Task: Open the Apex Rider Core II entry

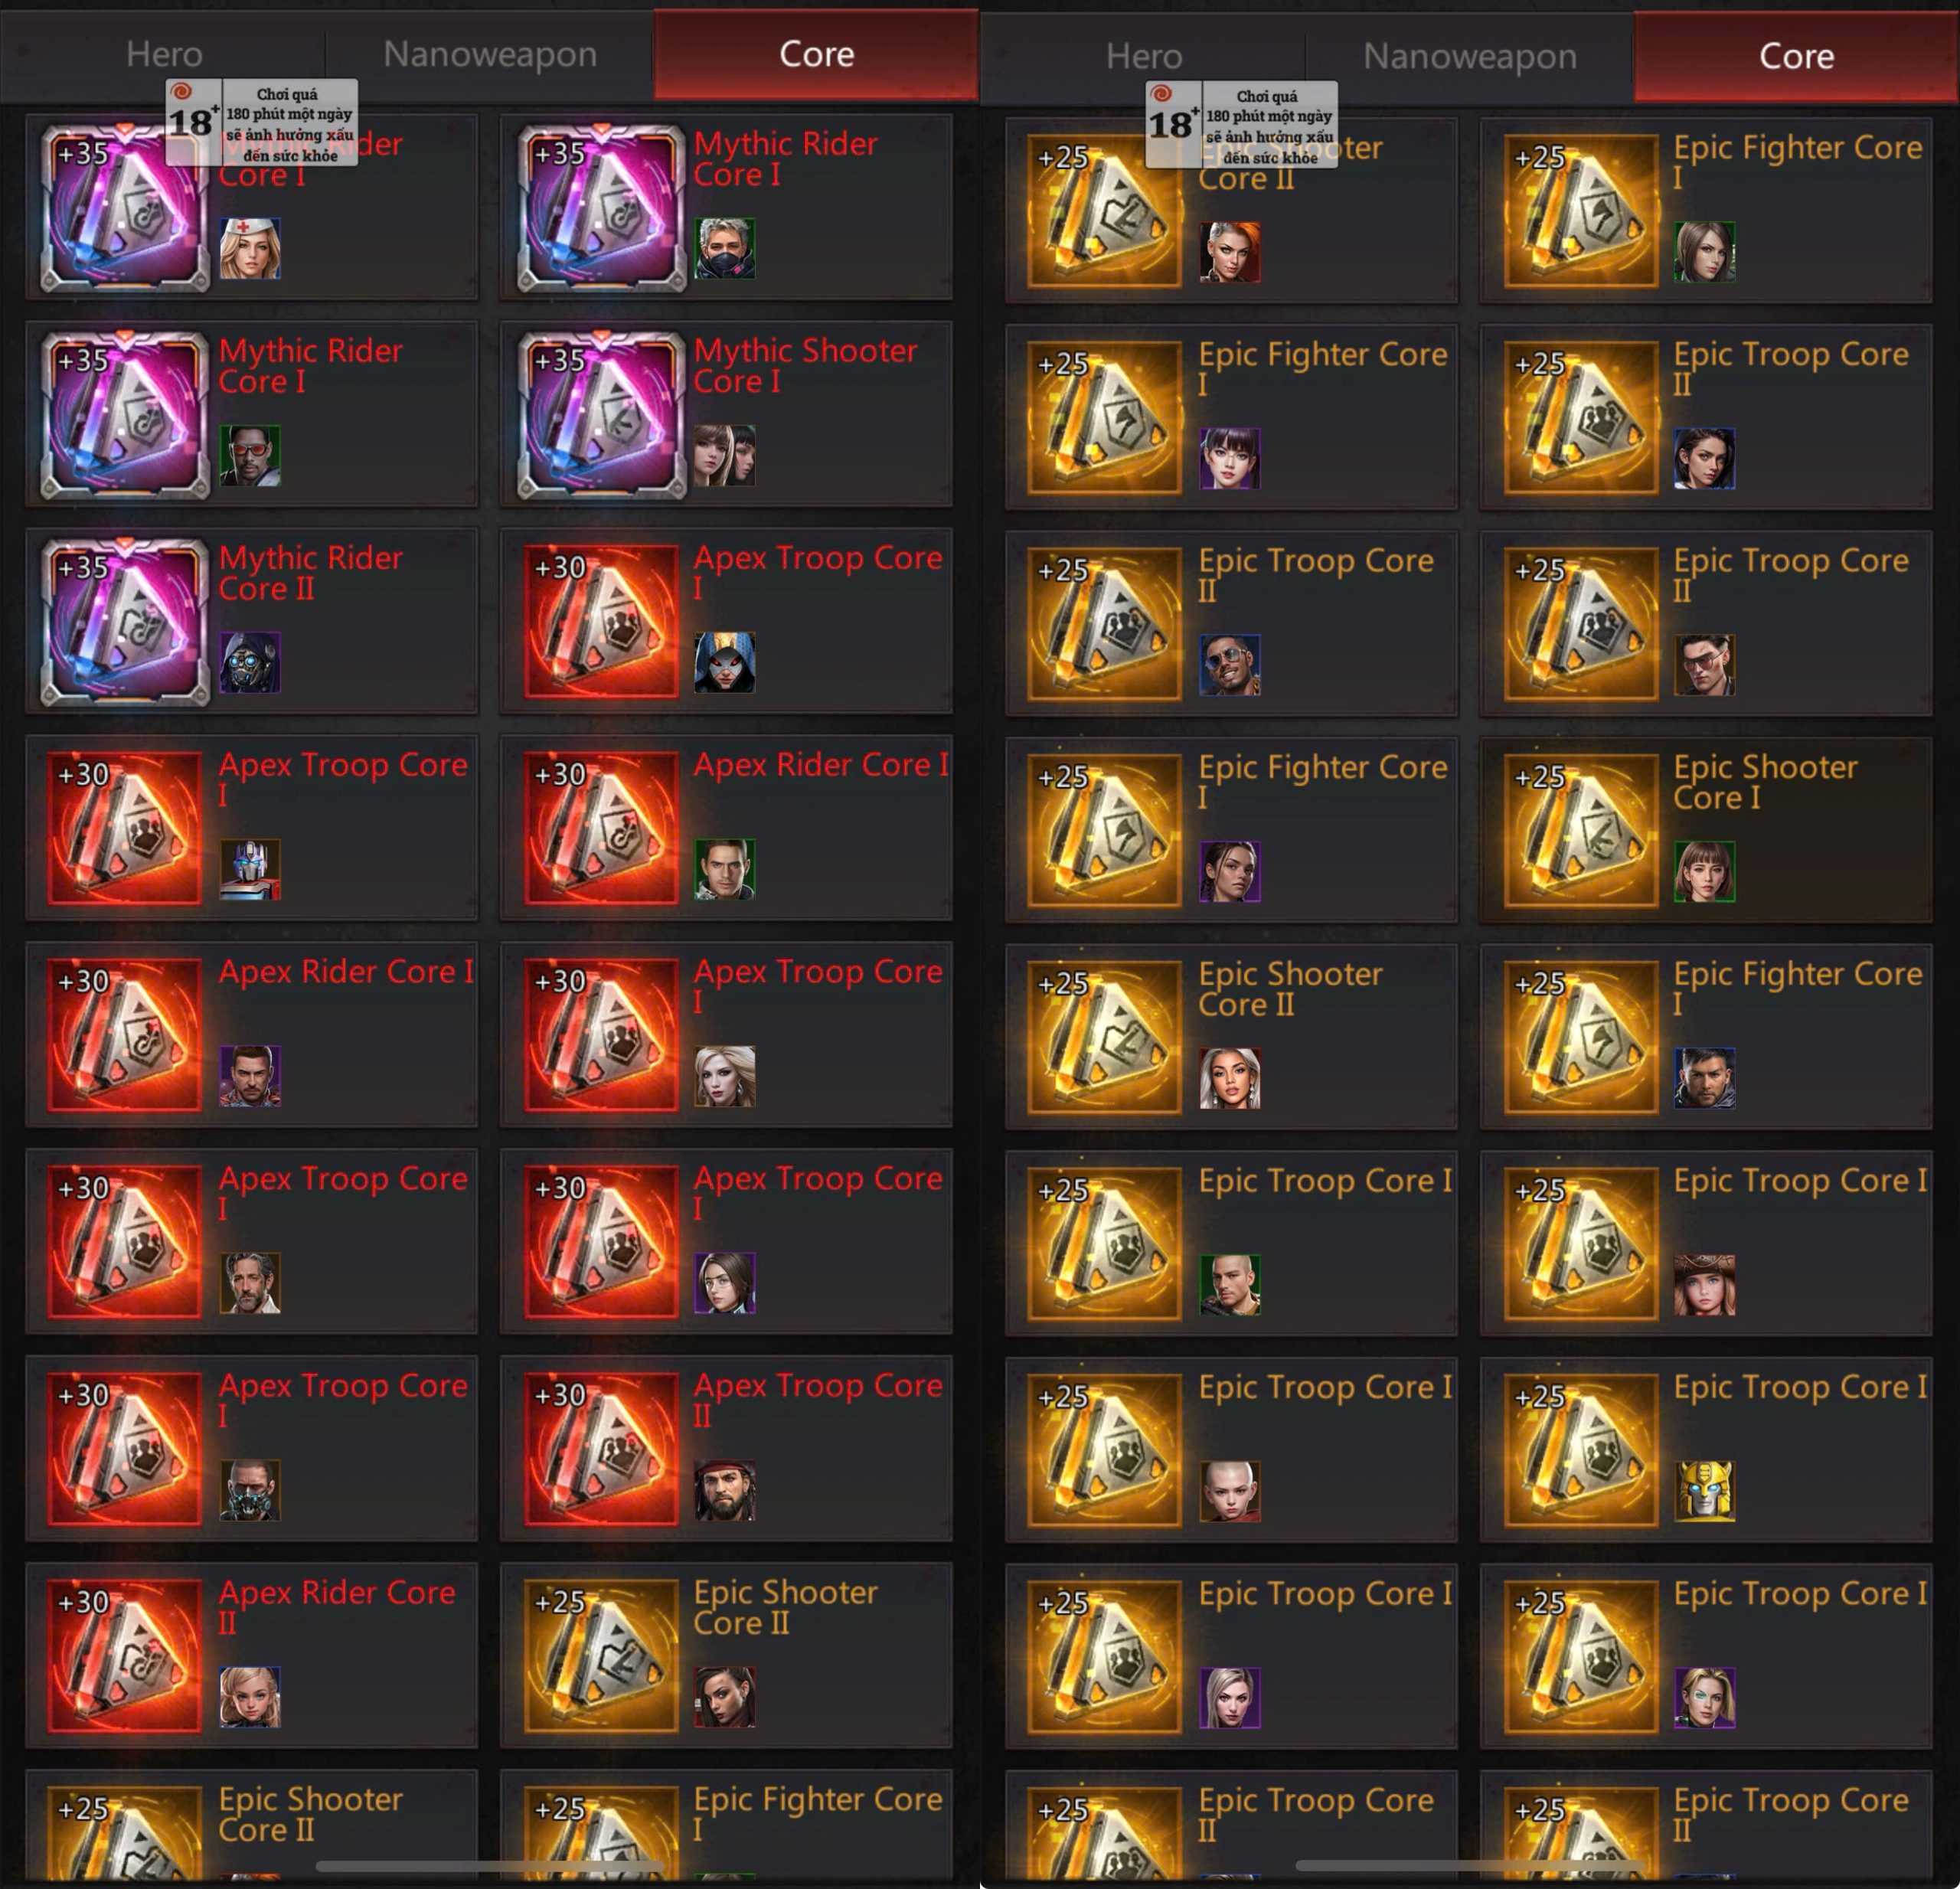Action: 252,1655
